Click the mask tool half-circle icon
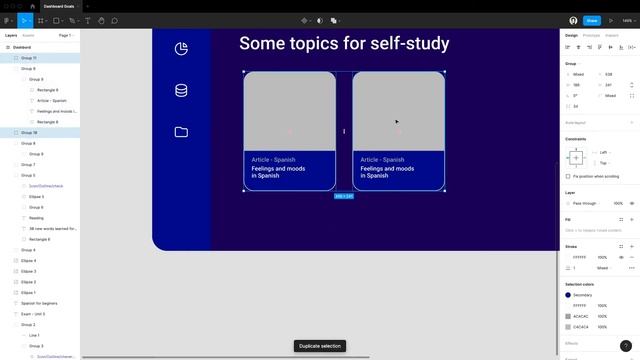The height and width of the screenshot is (360, 640). pyautogui.click(x=320, y=20)
